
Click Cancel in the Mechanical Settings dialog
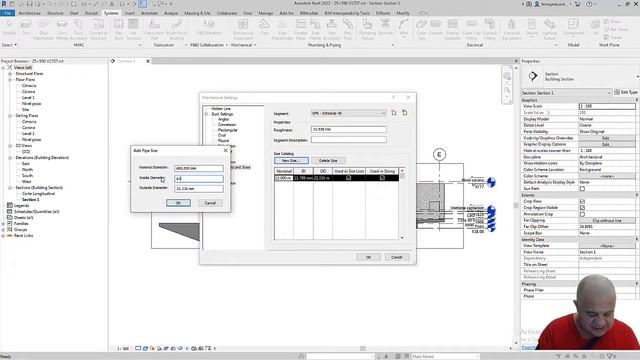pyautogui.click(x=397, y=257)
